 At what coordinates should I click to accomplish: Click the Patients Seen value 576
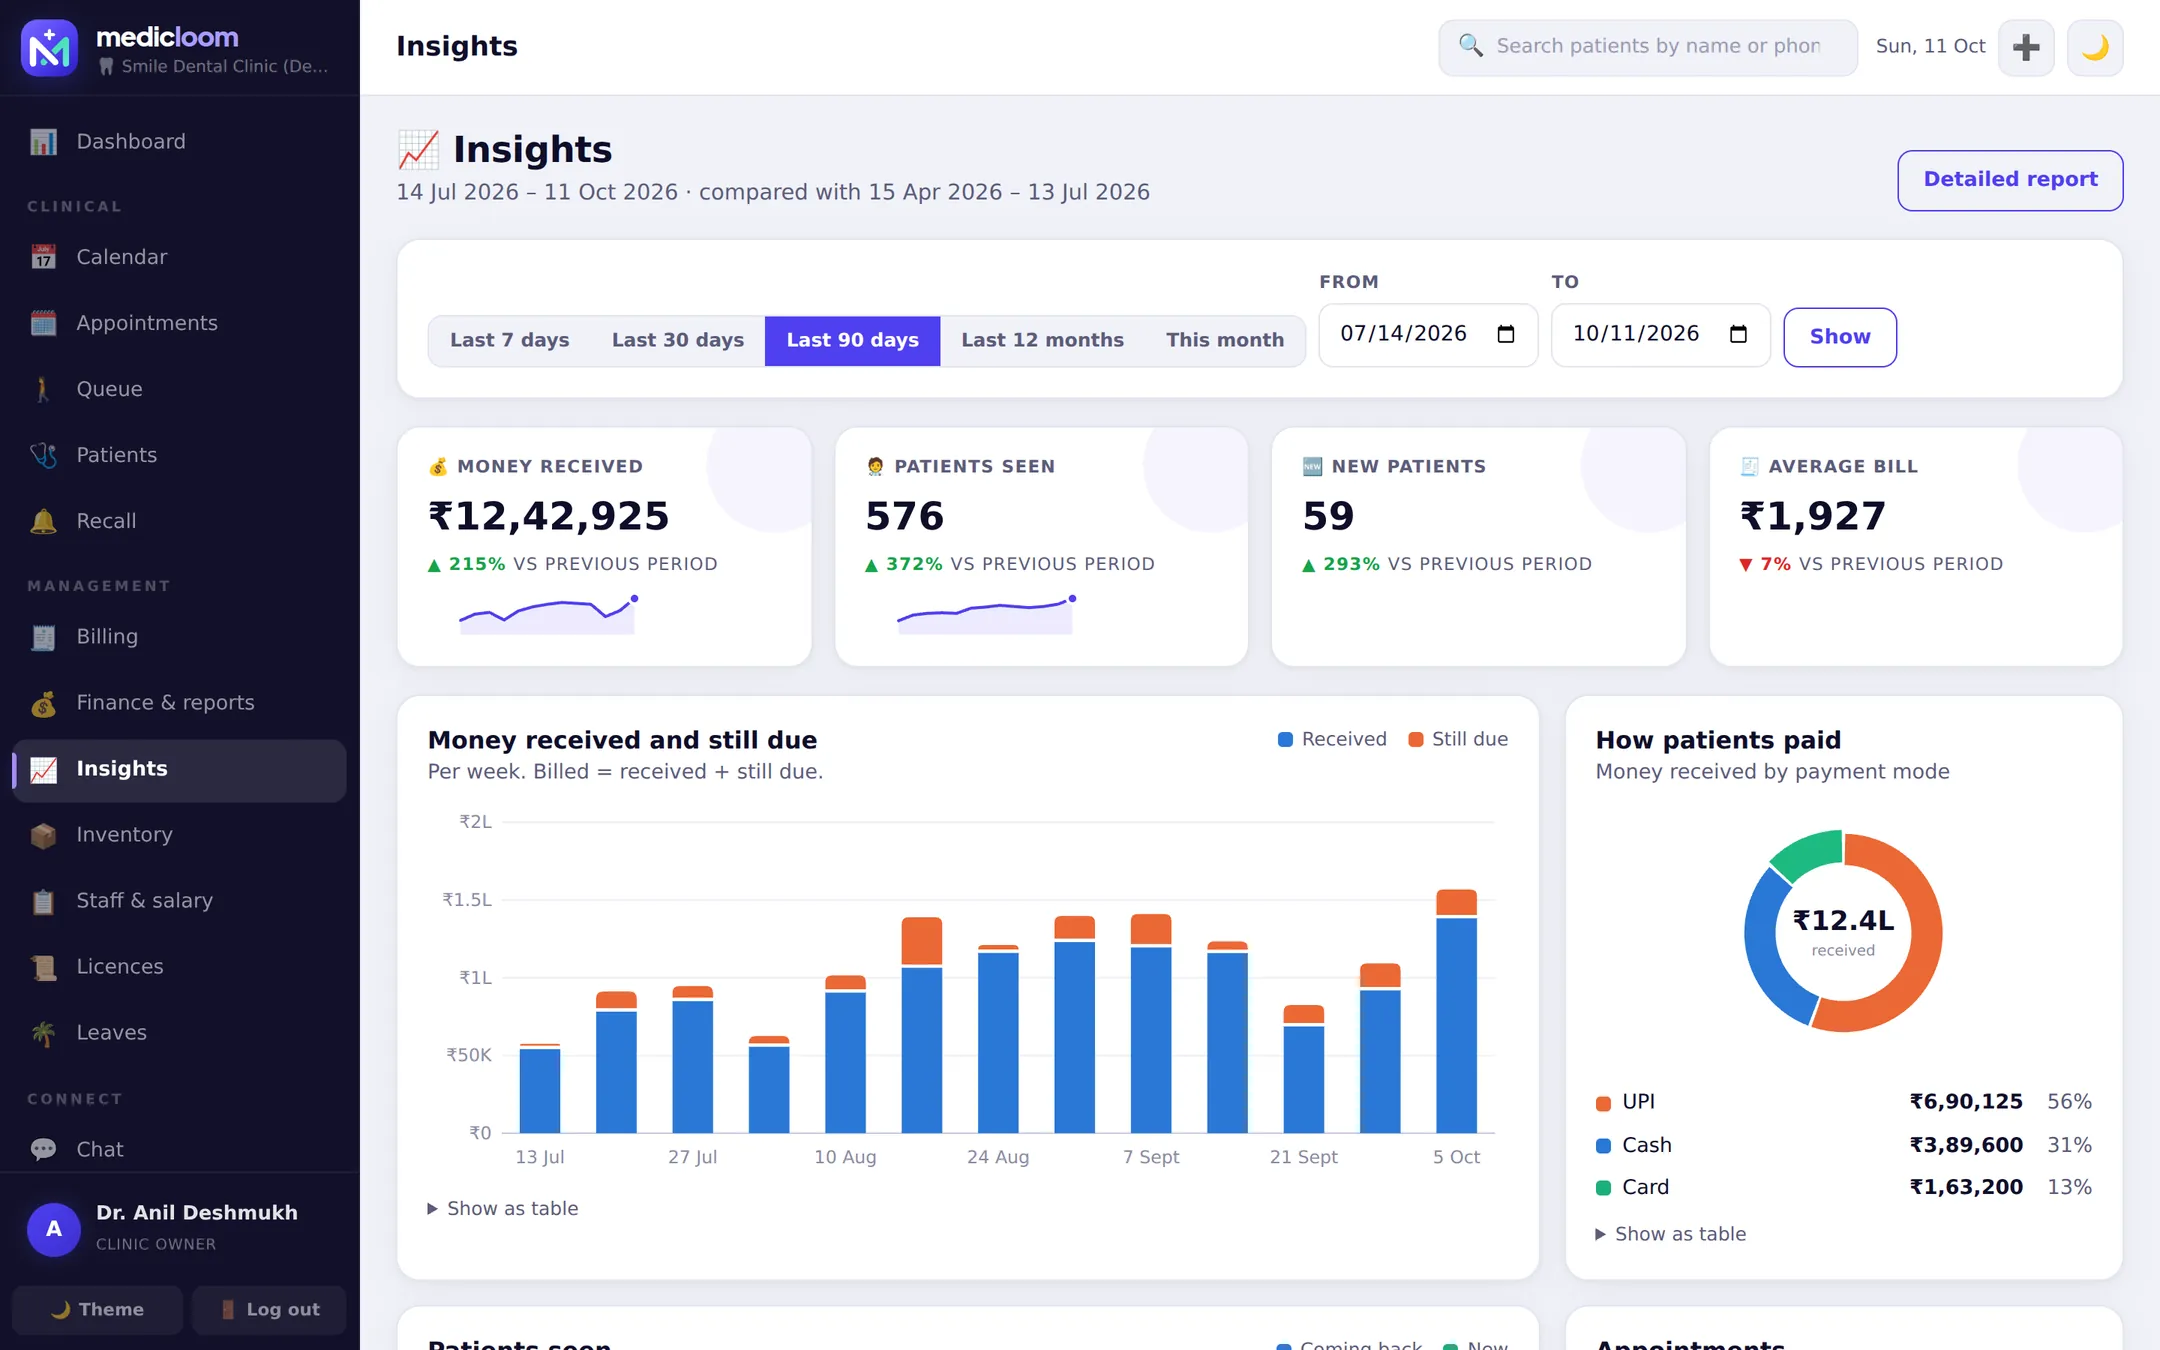(904, 516)
